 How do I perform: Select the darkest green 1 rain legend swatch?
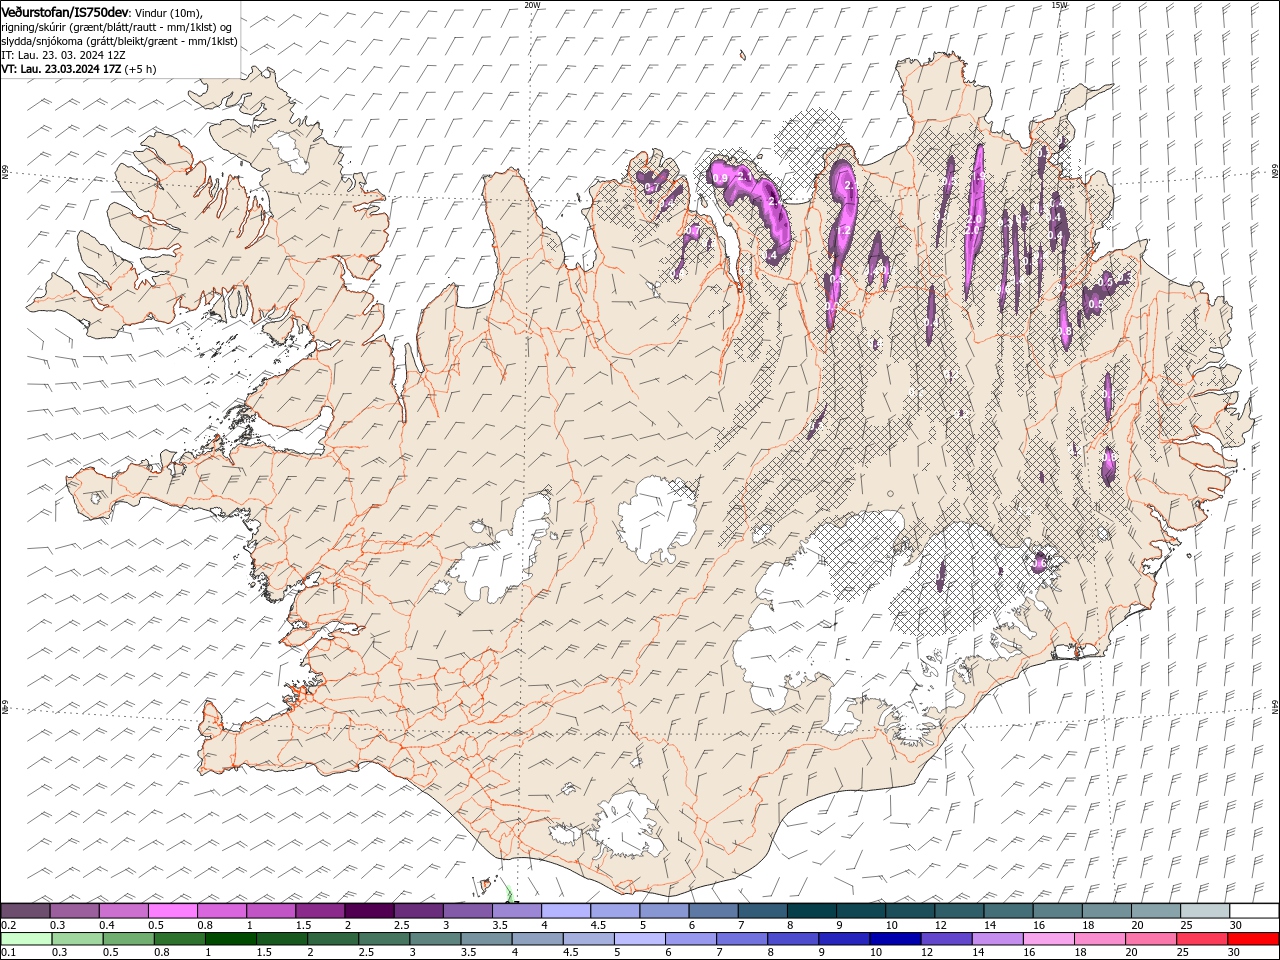(230, 939)
